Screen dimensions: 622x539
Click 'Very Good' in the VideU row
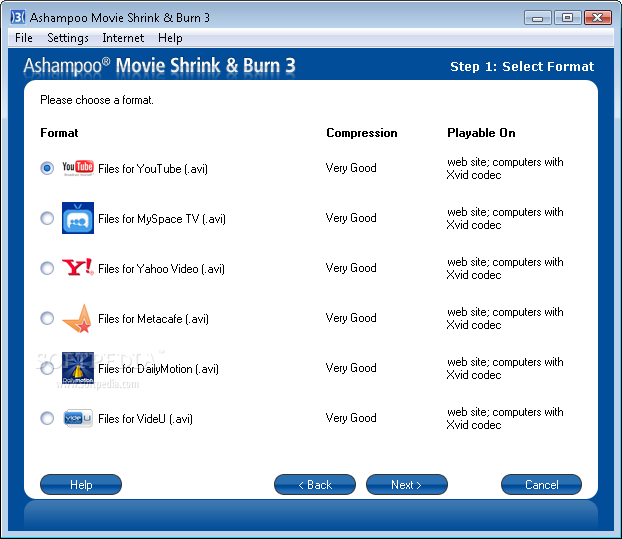(x=351, y=418)
